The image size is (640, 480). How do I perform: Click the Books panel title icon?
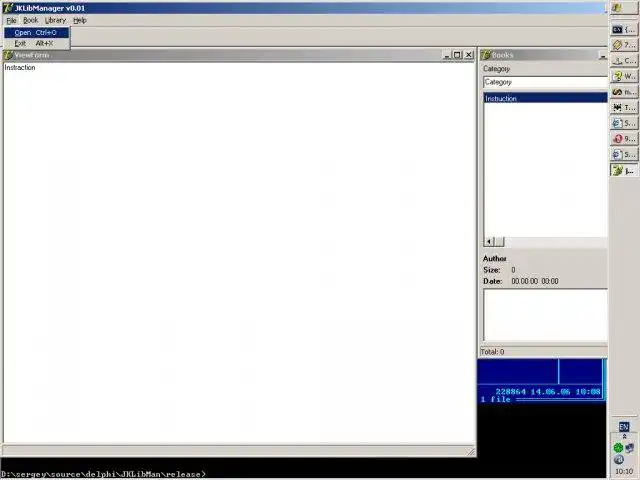coord(486,55)
